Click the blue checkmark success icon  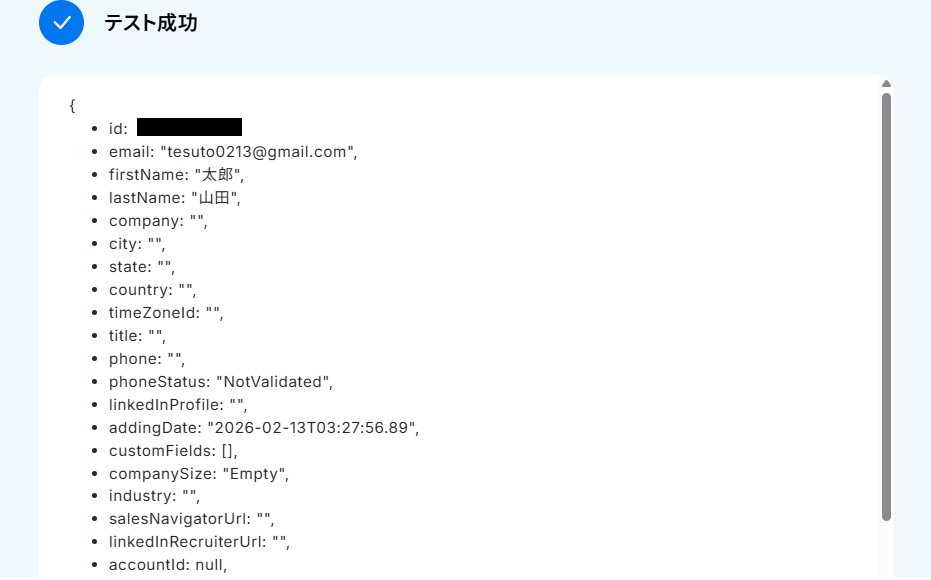point(62,22)
